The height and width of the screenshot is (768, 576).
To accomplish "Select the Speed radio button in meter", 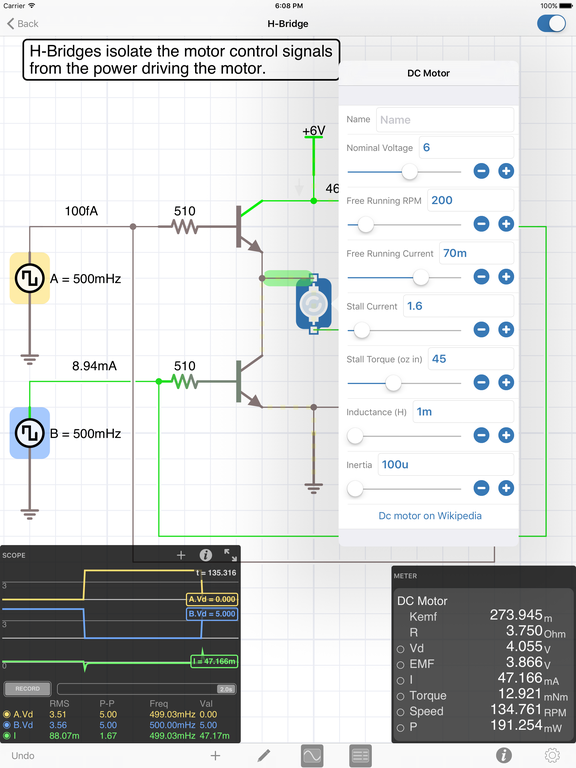I will click(401, 712).
